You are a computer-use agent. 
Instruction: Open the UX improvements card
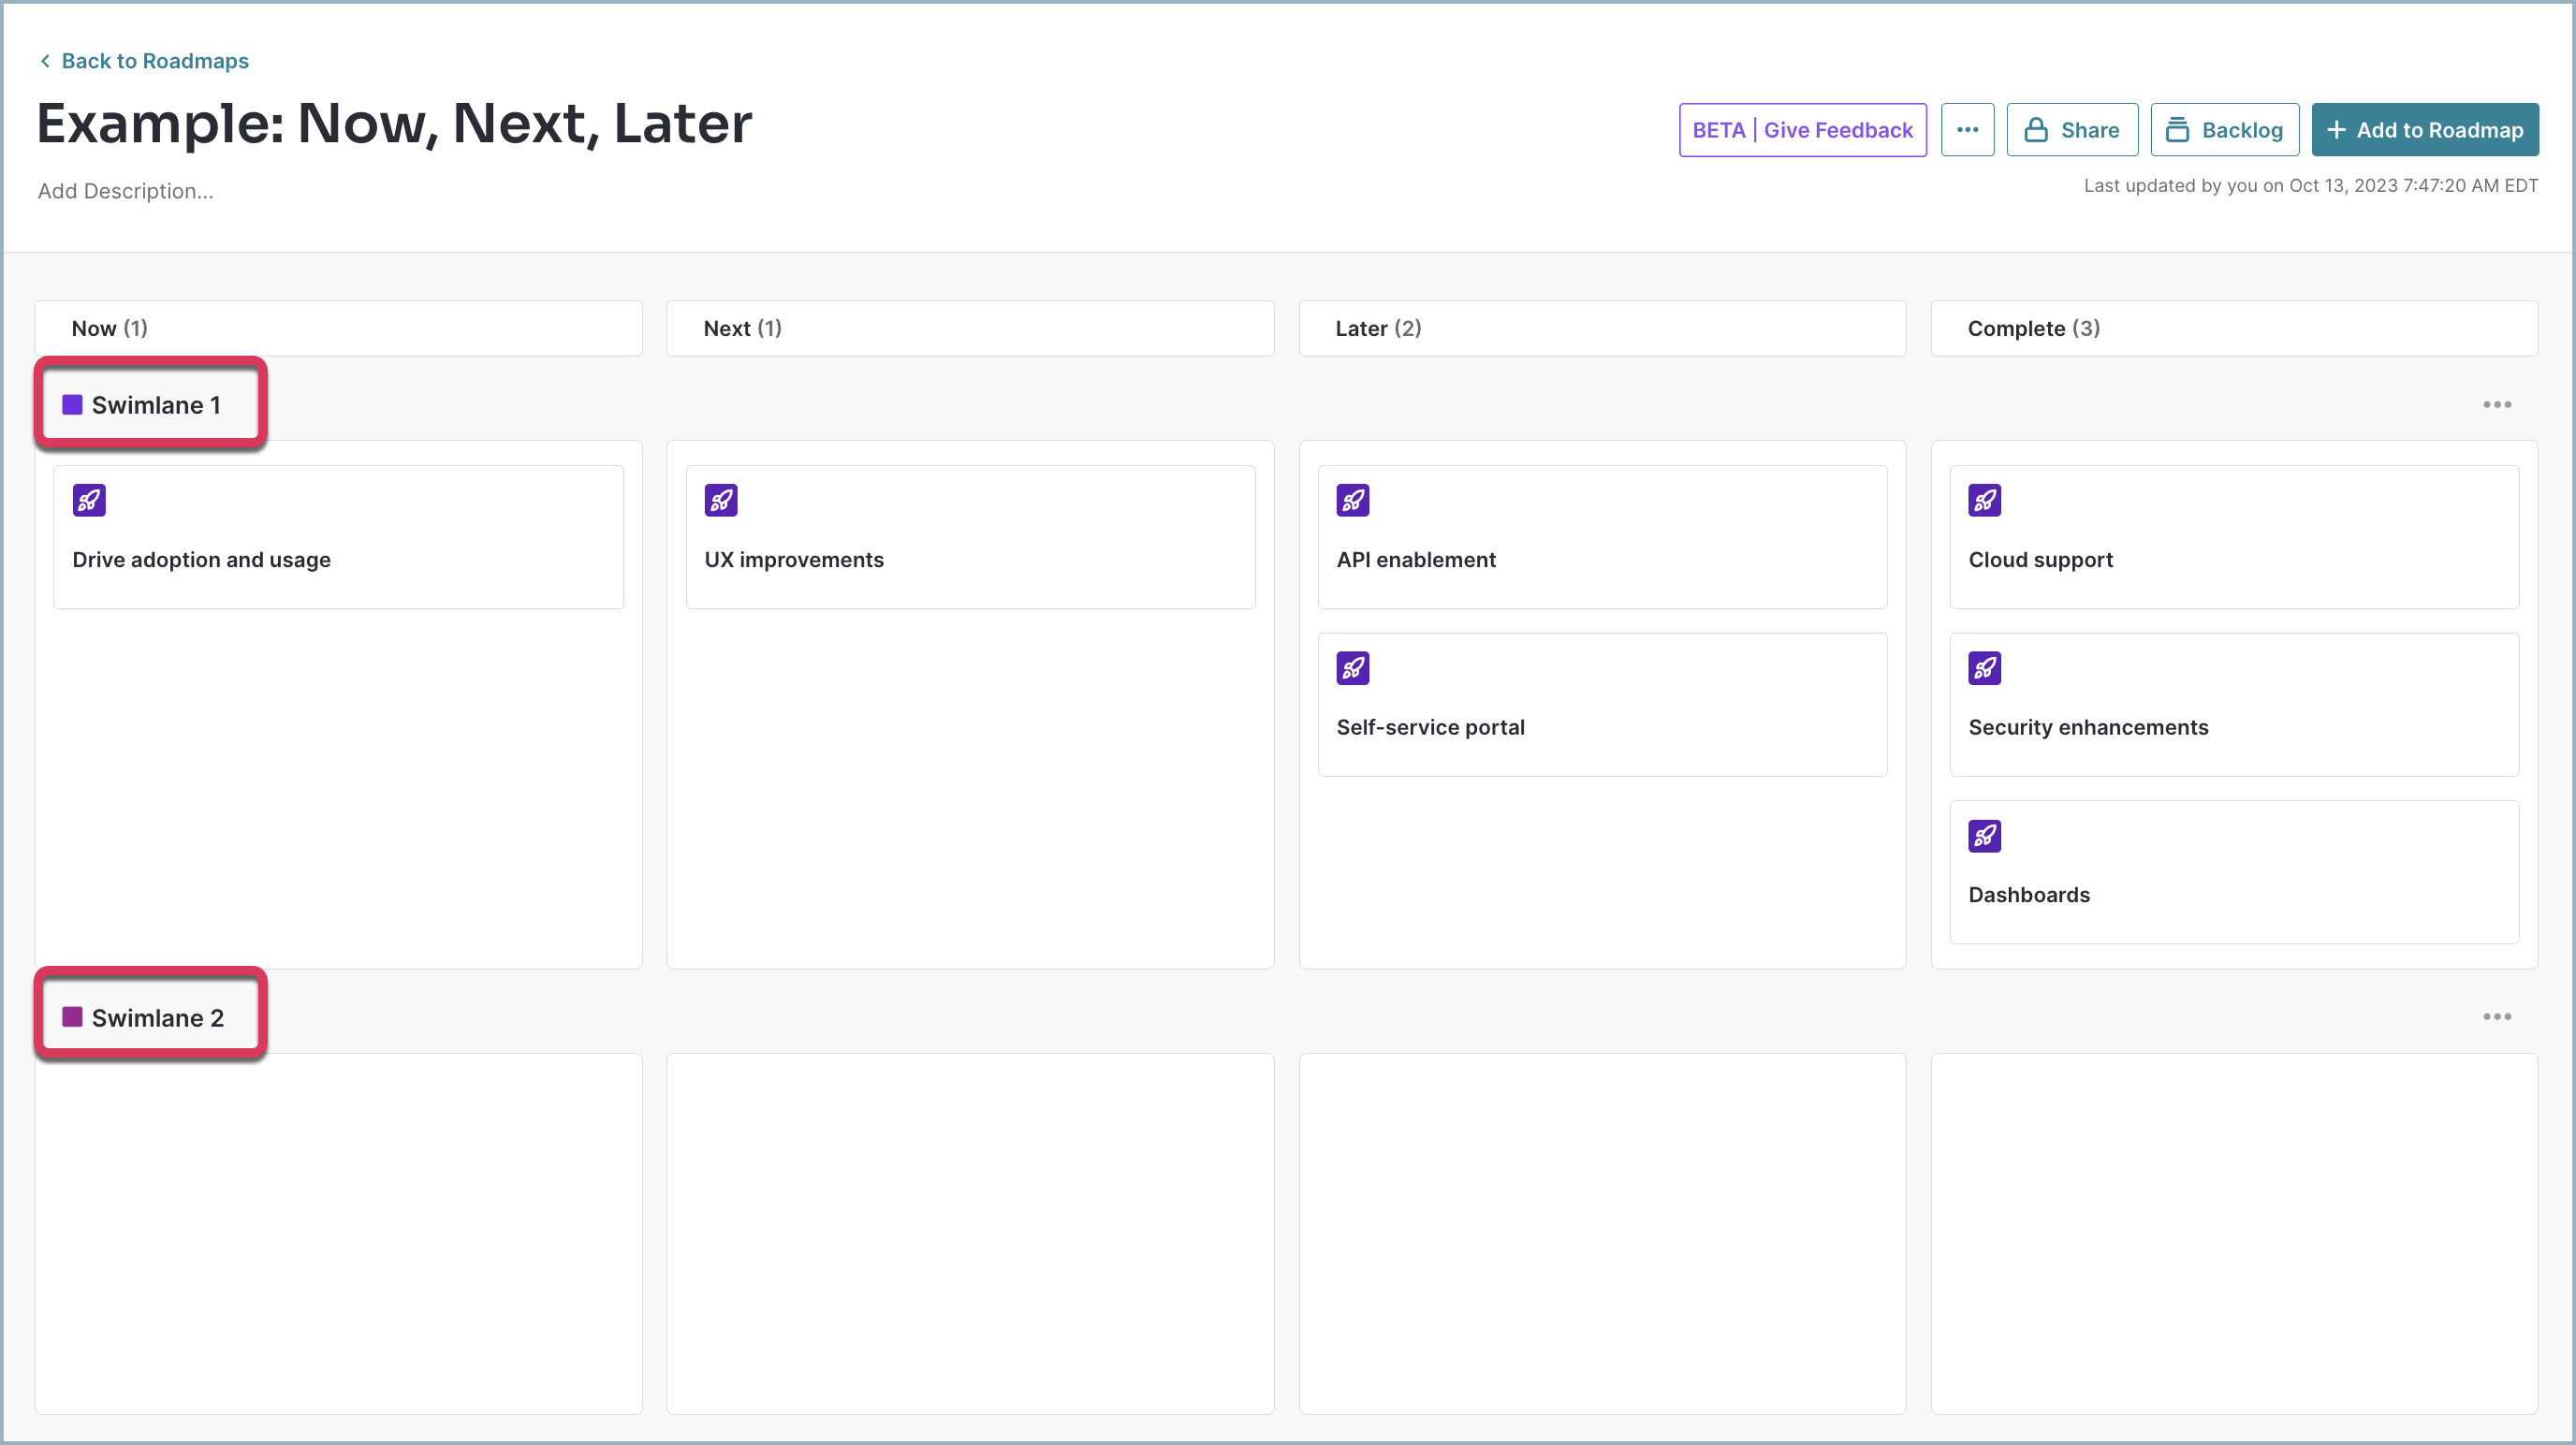pyautogui.click(x=970, y=537)
